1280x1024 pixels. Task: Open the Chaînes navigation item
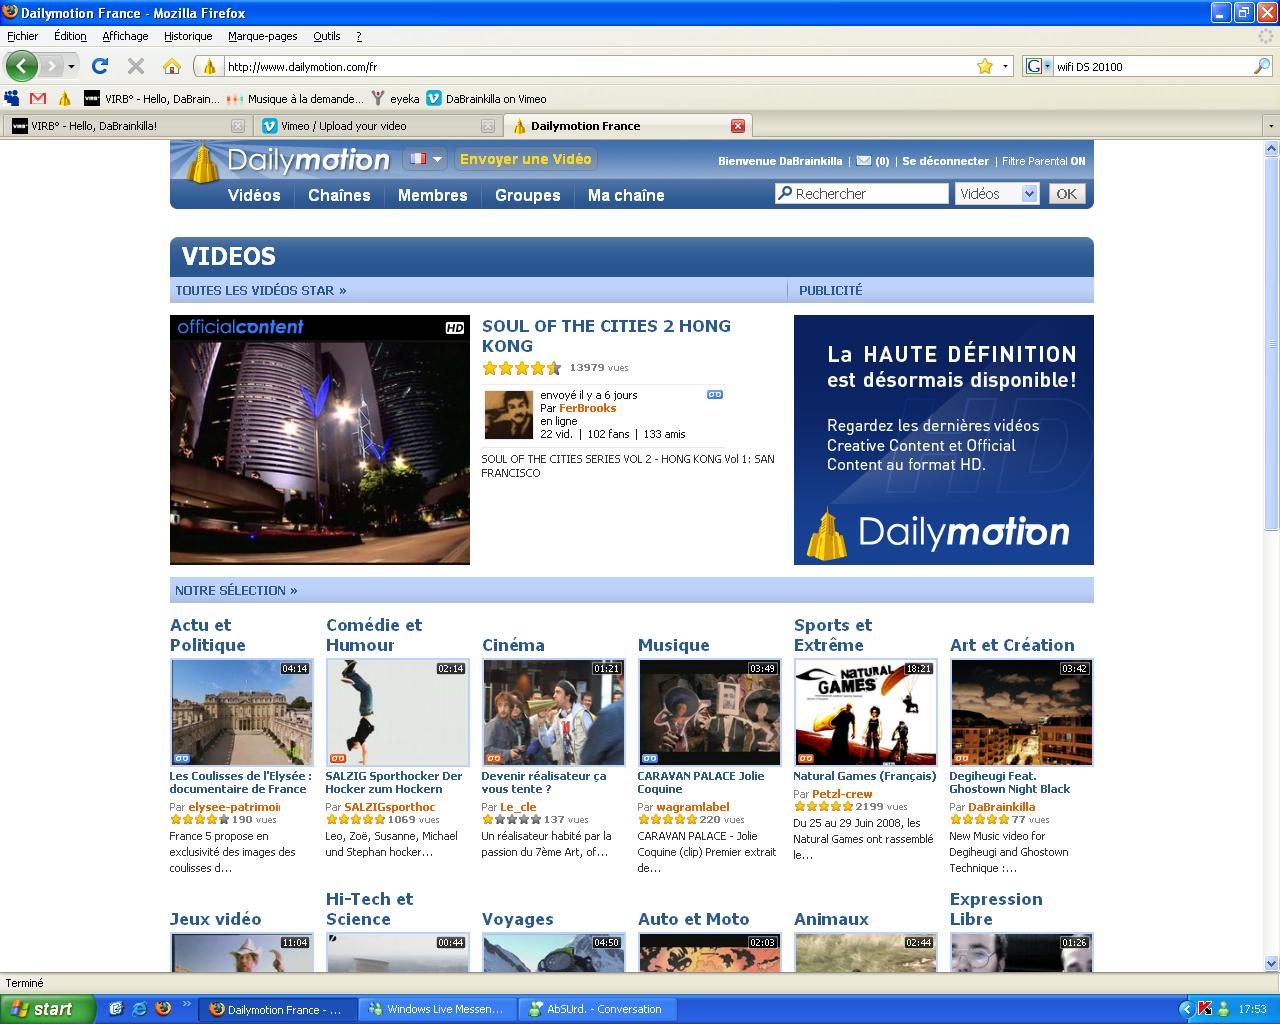click(339, 195)
